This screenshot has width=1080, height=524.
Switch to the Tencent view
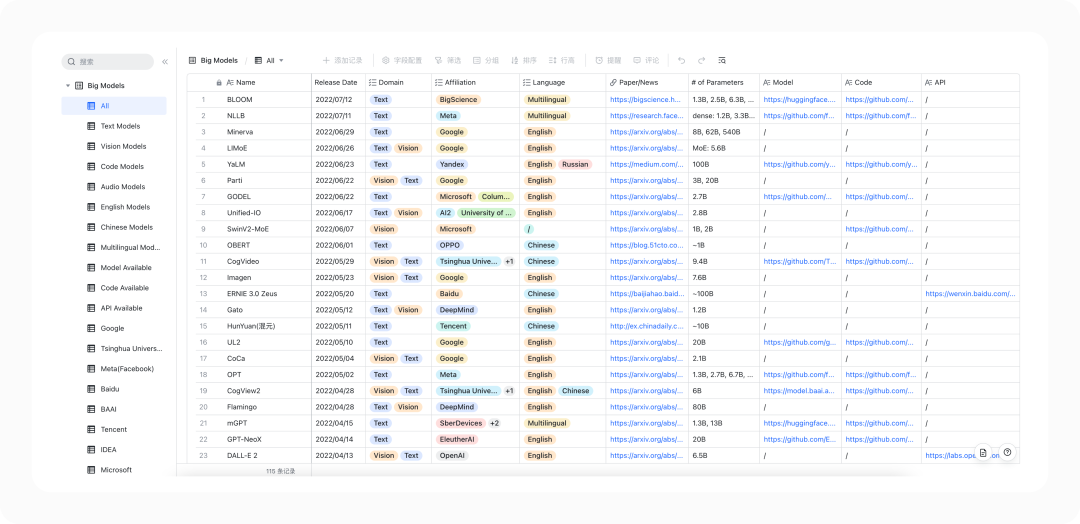pyautogui.click(x=114, y=430)
